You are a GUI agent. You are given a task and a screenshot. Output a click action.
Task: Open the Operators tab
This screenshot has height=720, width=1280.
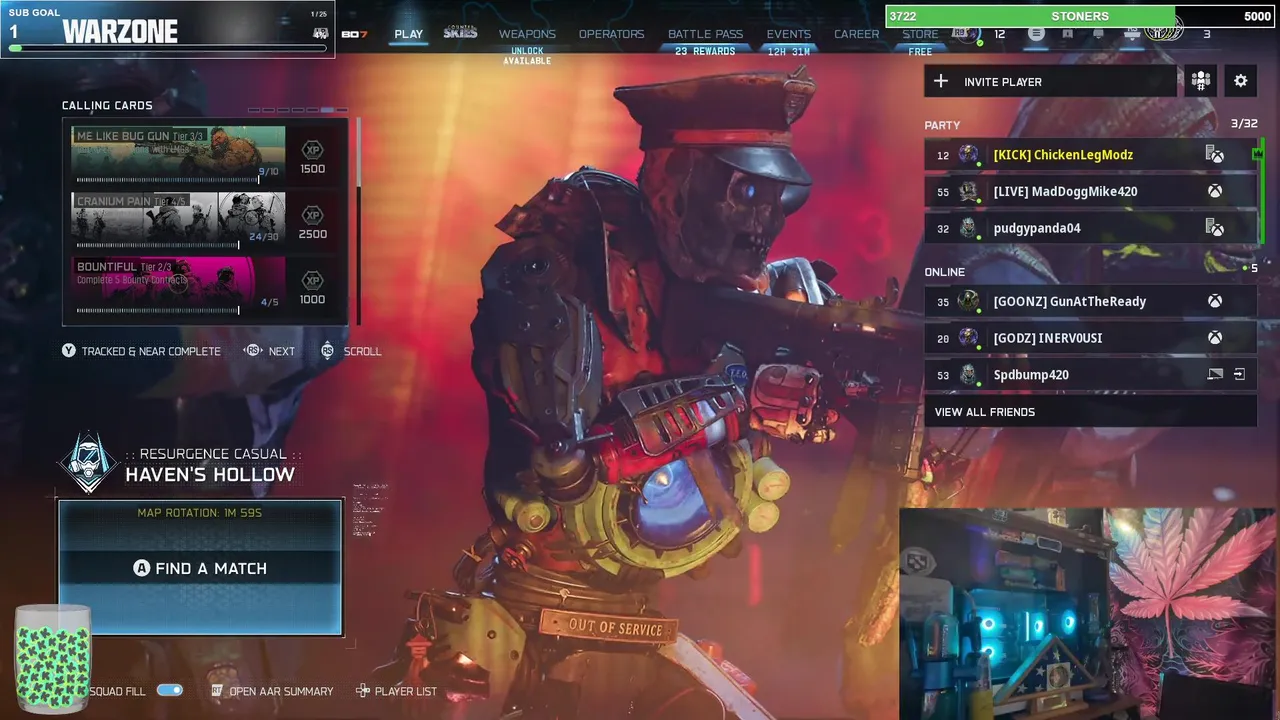pyautogui.click(x=611, y=34)
